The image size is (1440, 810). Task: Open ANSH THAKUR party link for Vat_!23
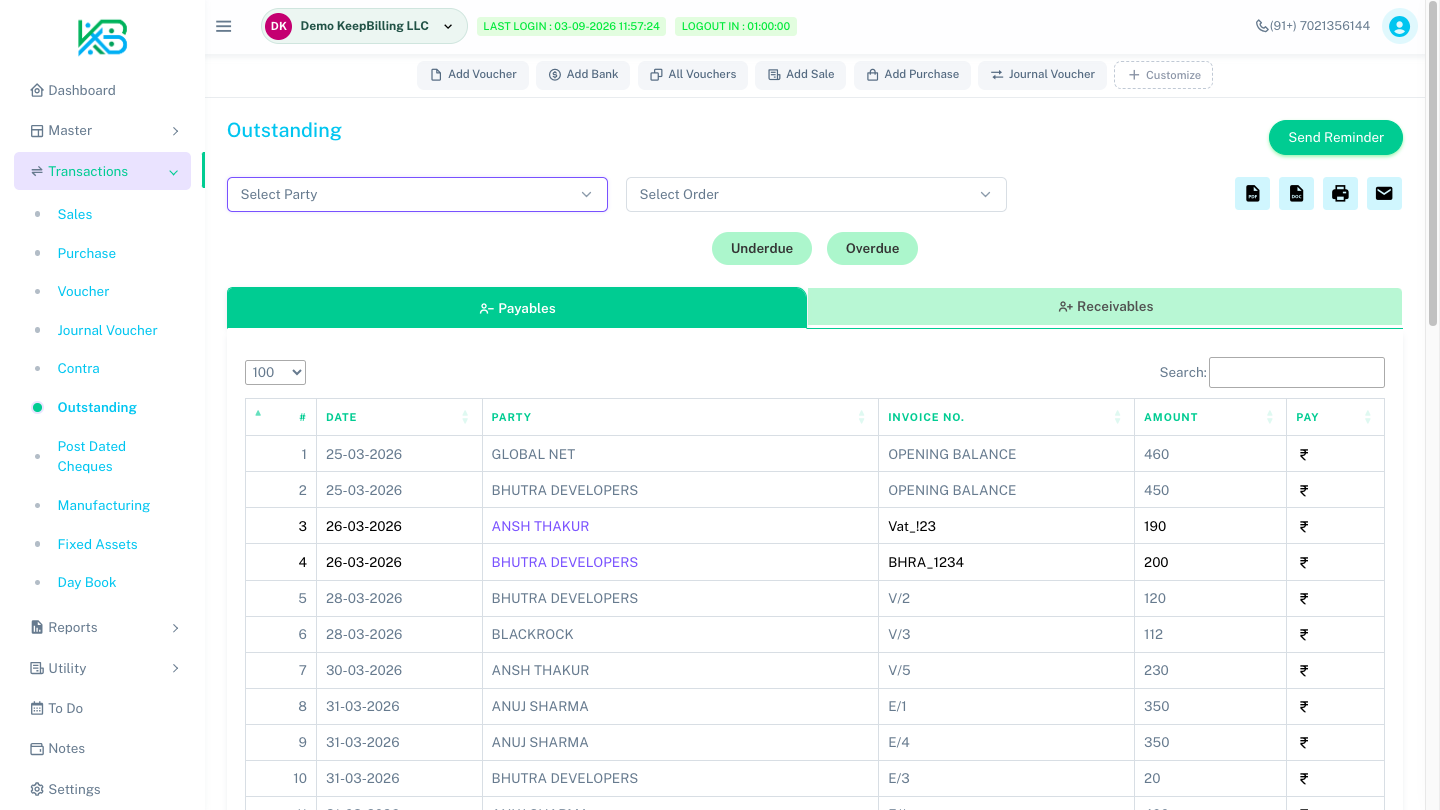540,526
